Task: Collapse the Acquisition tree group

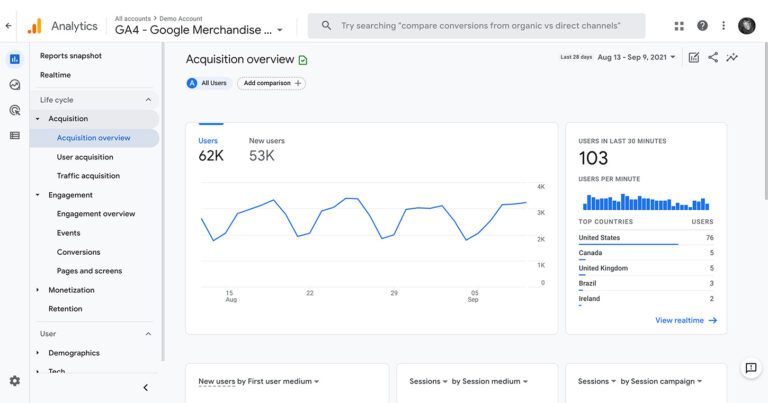Action: (38, 119)
